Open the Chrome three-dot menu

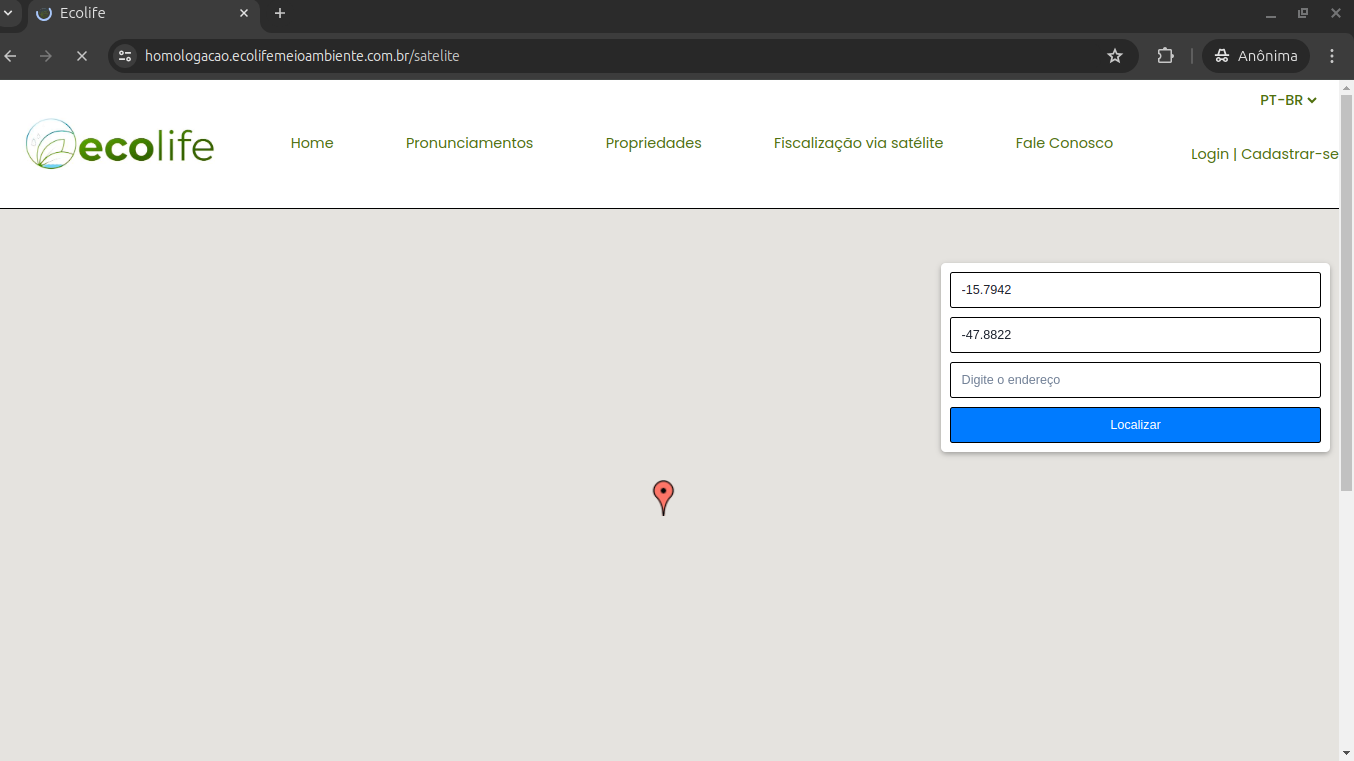(1332, 56)
